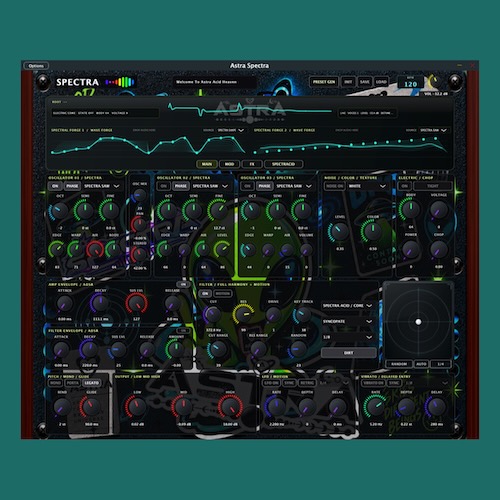The image size is (500, 500).
Task: Switch to the SPECTRACID tab
Action: (283, 164)
